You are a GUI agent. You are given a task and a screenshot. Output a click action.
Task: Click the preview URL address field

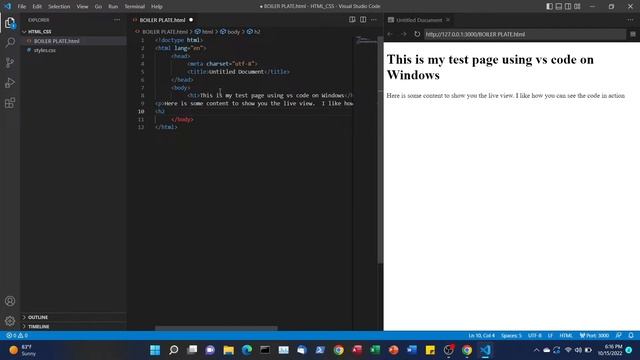coord(524,34)
